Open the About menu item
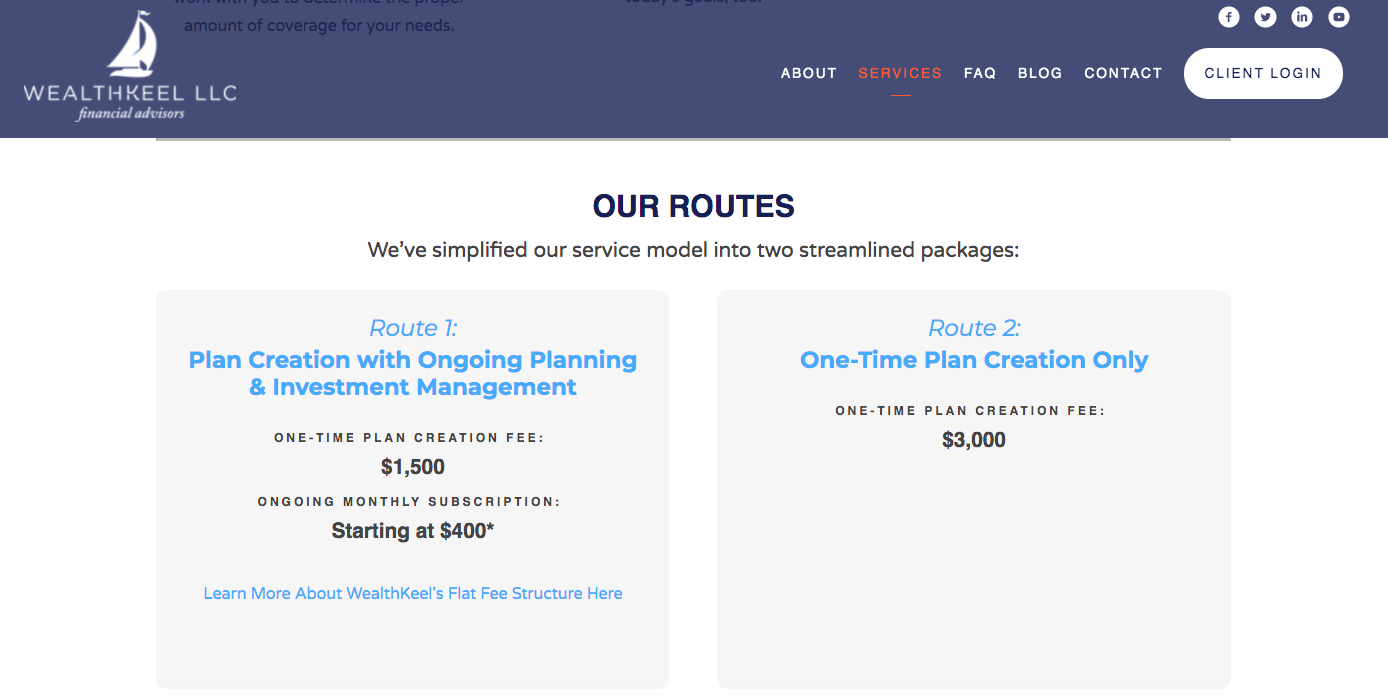 pyautogui.click(x=808, y=73)
